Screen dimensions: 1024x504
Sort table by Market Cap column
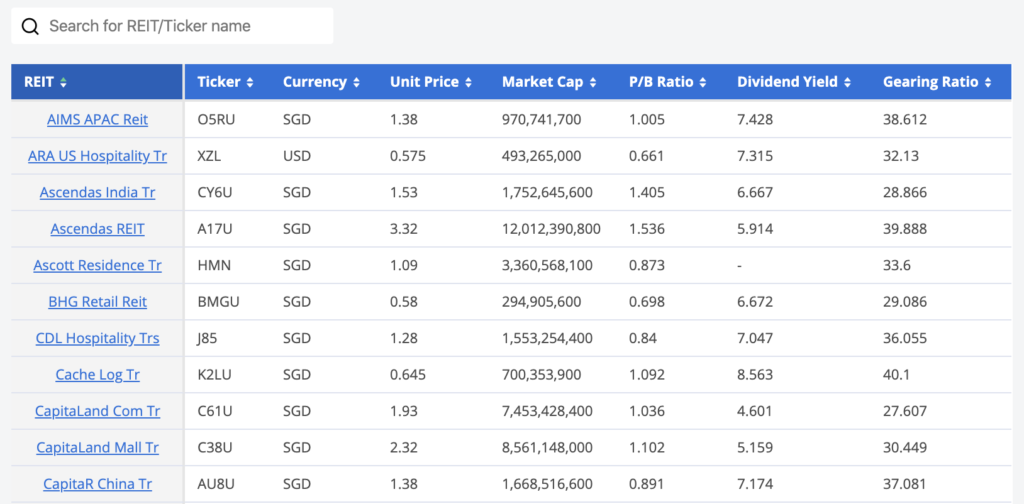click(x=549, y=82)
